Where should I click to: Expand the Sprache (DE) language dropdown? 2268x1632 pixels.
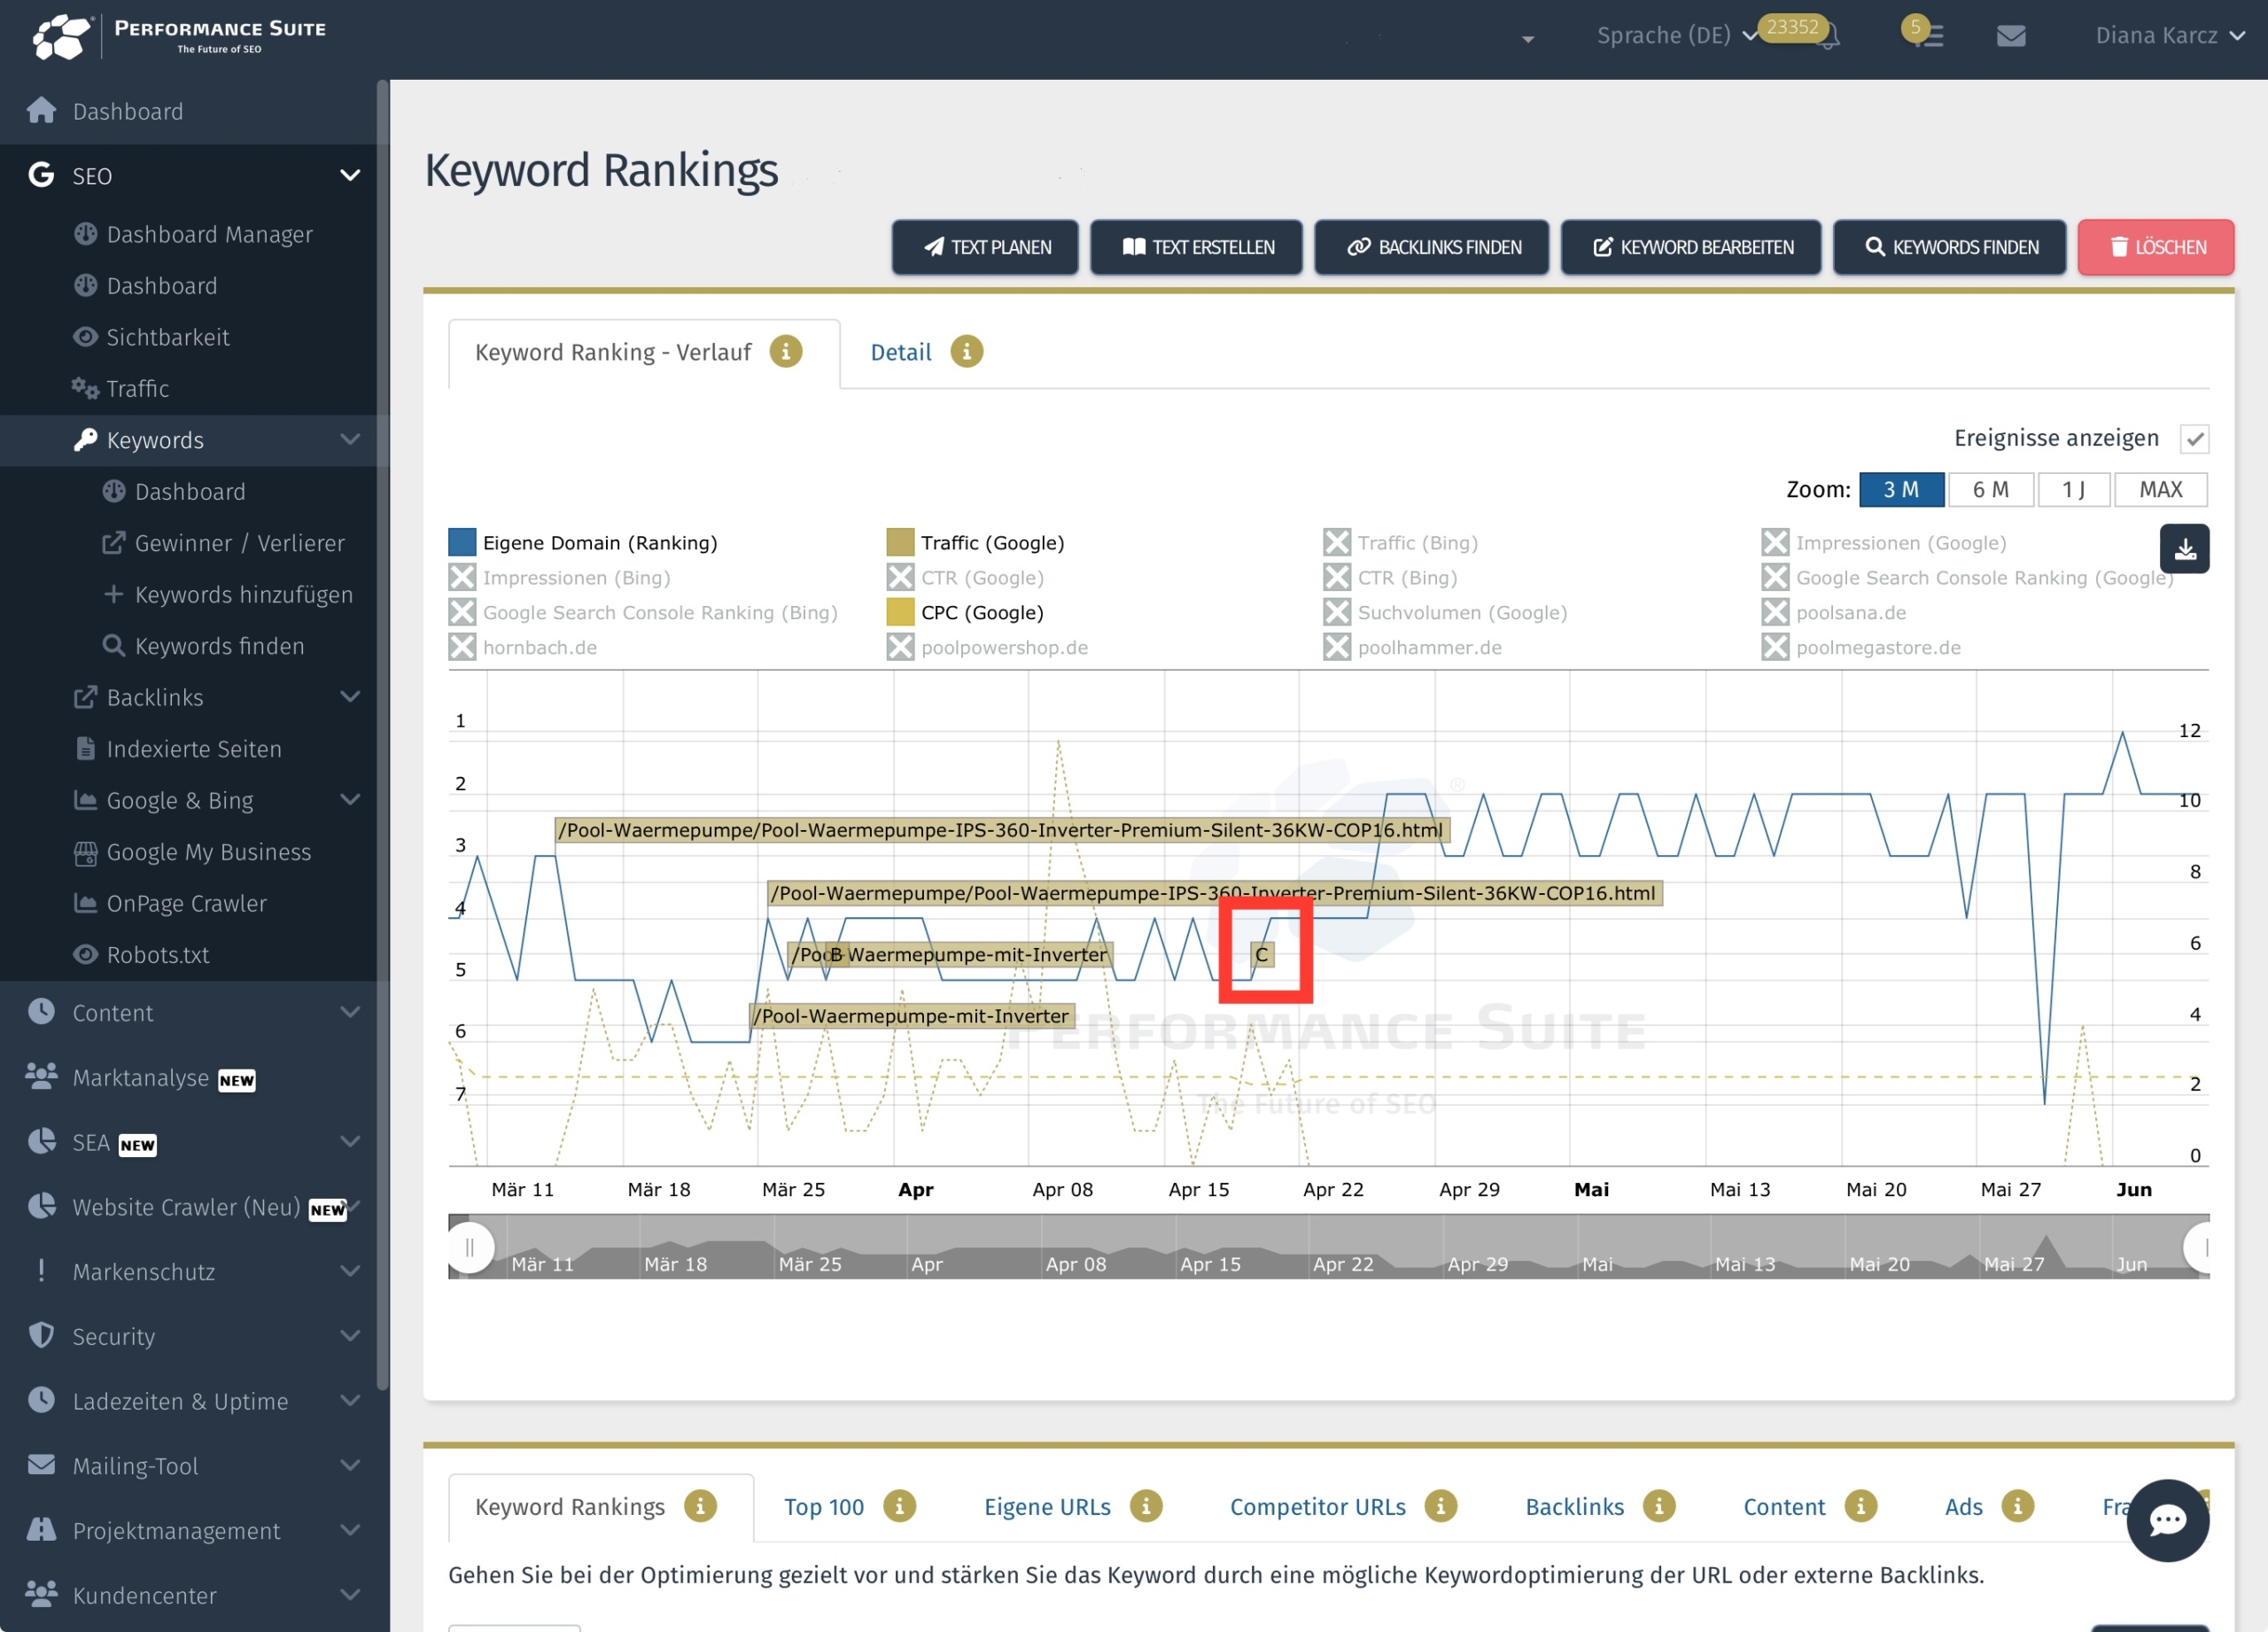[x=1677, y=36]
